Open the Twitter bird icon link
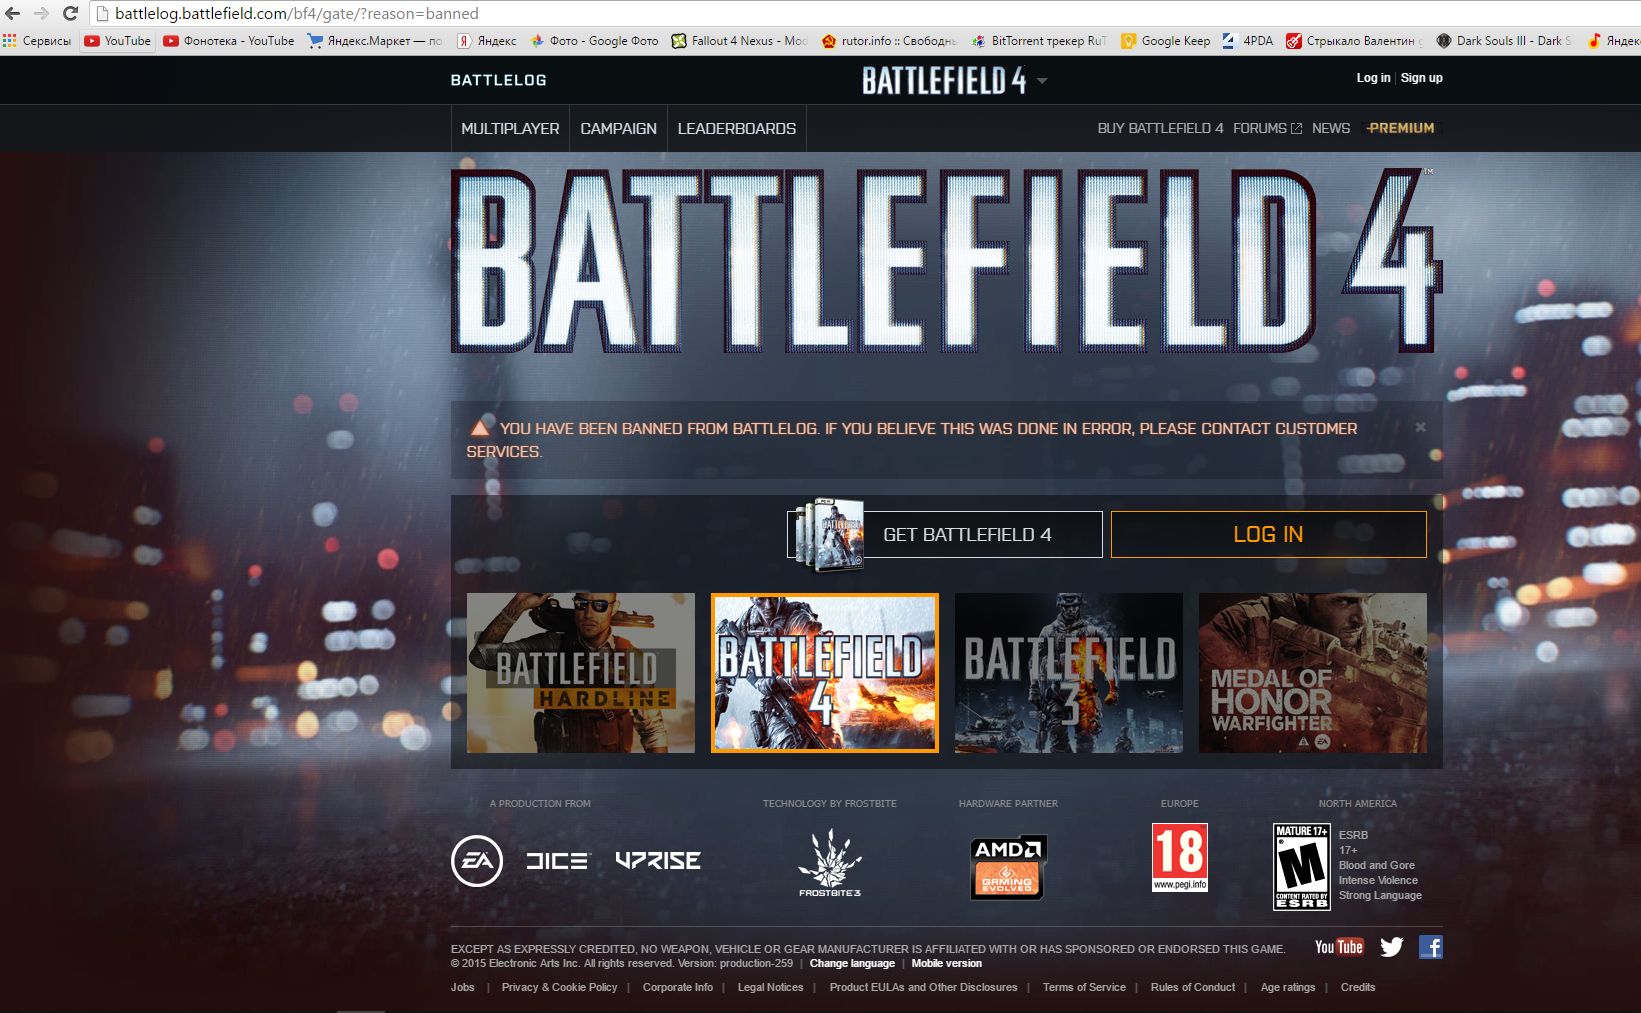The height and width of the screenshot is (1013, 1641). coord(1391,947)
